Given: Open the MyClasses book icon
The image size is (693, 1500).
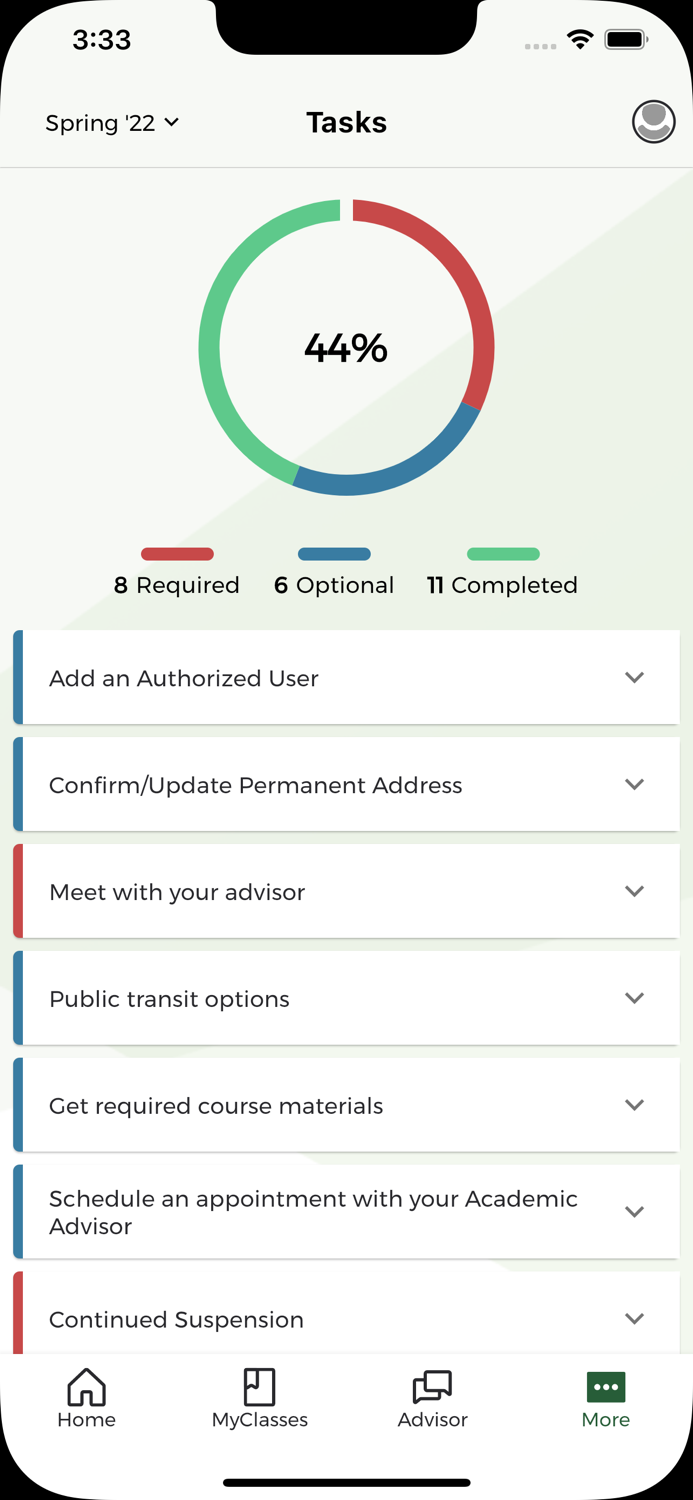Looking at the screenshot, I should [259, 1388].
